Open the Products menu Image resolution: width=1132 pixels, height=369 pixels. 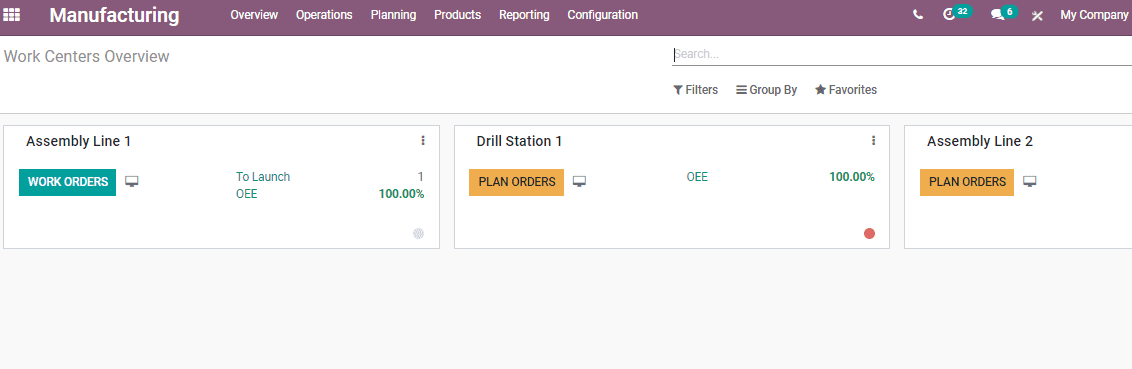click(x=458, y=14)
